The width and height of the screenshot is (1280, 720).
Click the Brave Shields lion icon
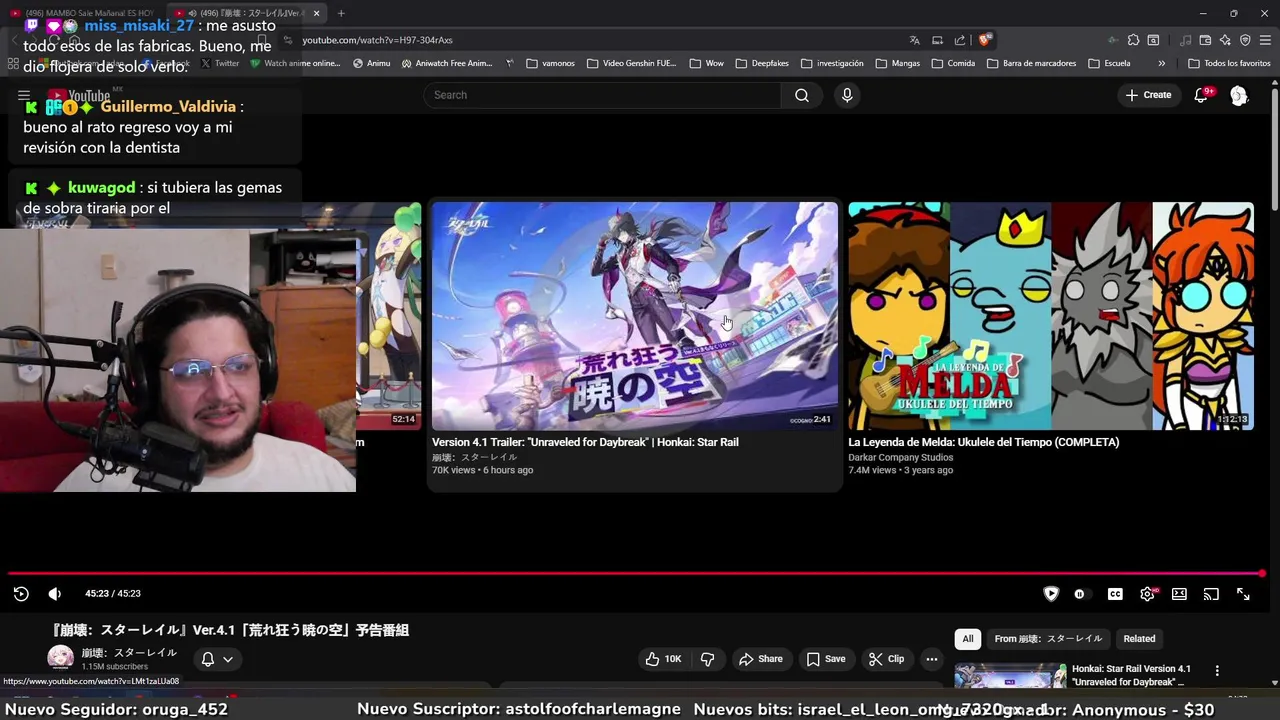pyautogui.click(x=985, y=40)
